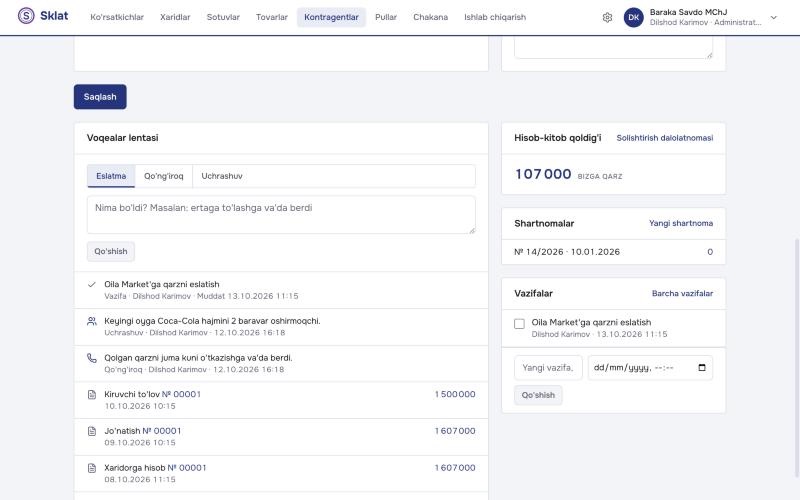Click the task date and time field
Viewport: 800px width, 500px height.
click(650, 368)
